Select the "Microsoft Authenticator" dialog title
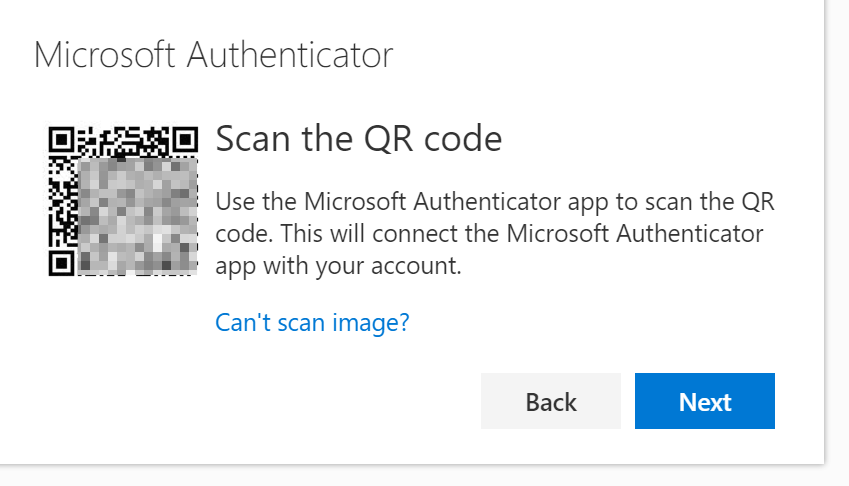This screenshot has height=486, width=849. pos(213,55)
